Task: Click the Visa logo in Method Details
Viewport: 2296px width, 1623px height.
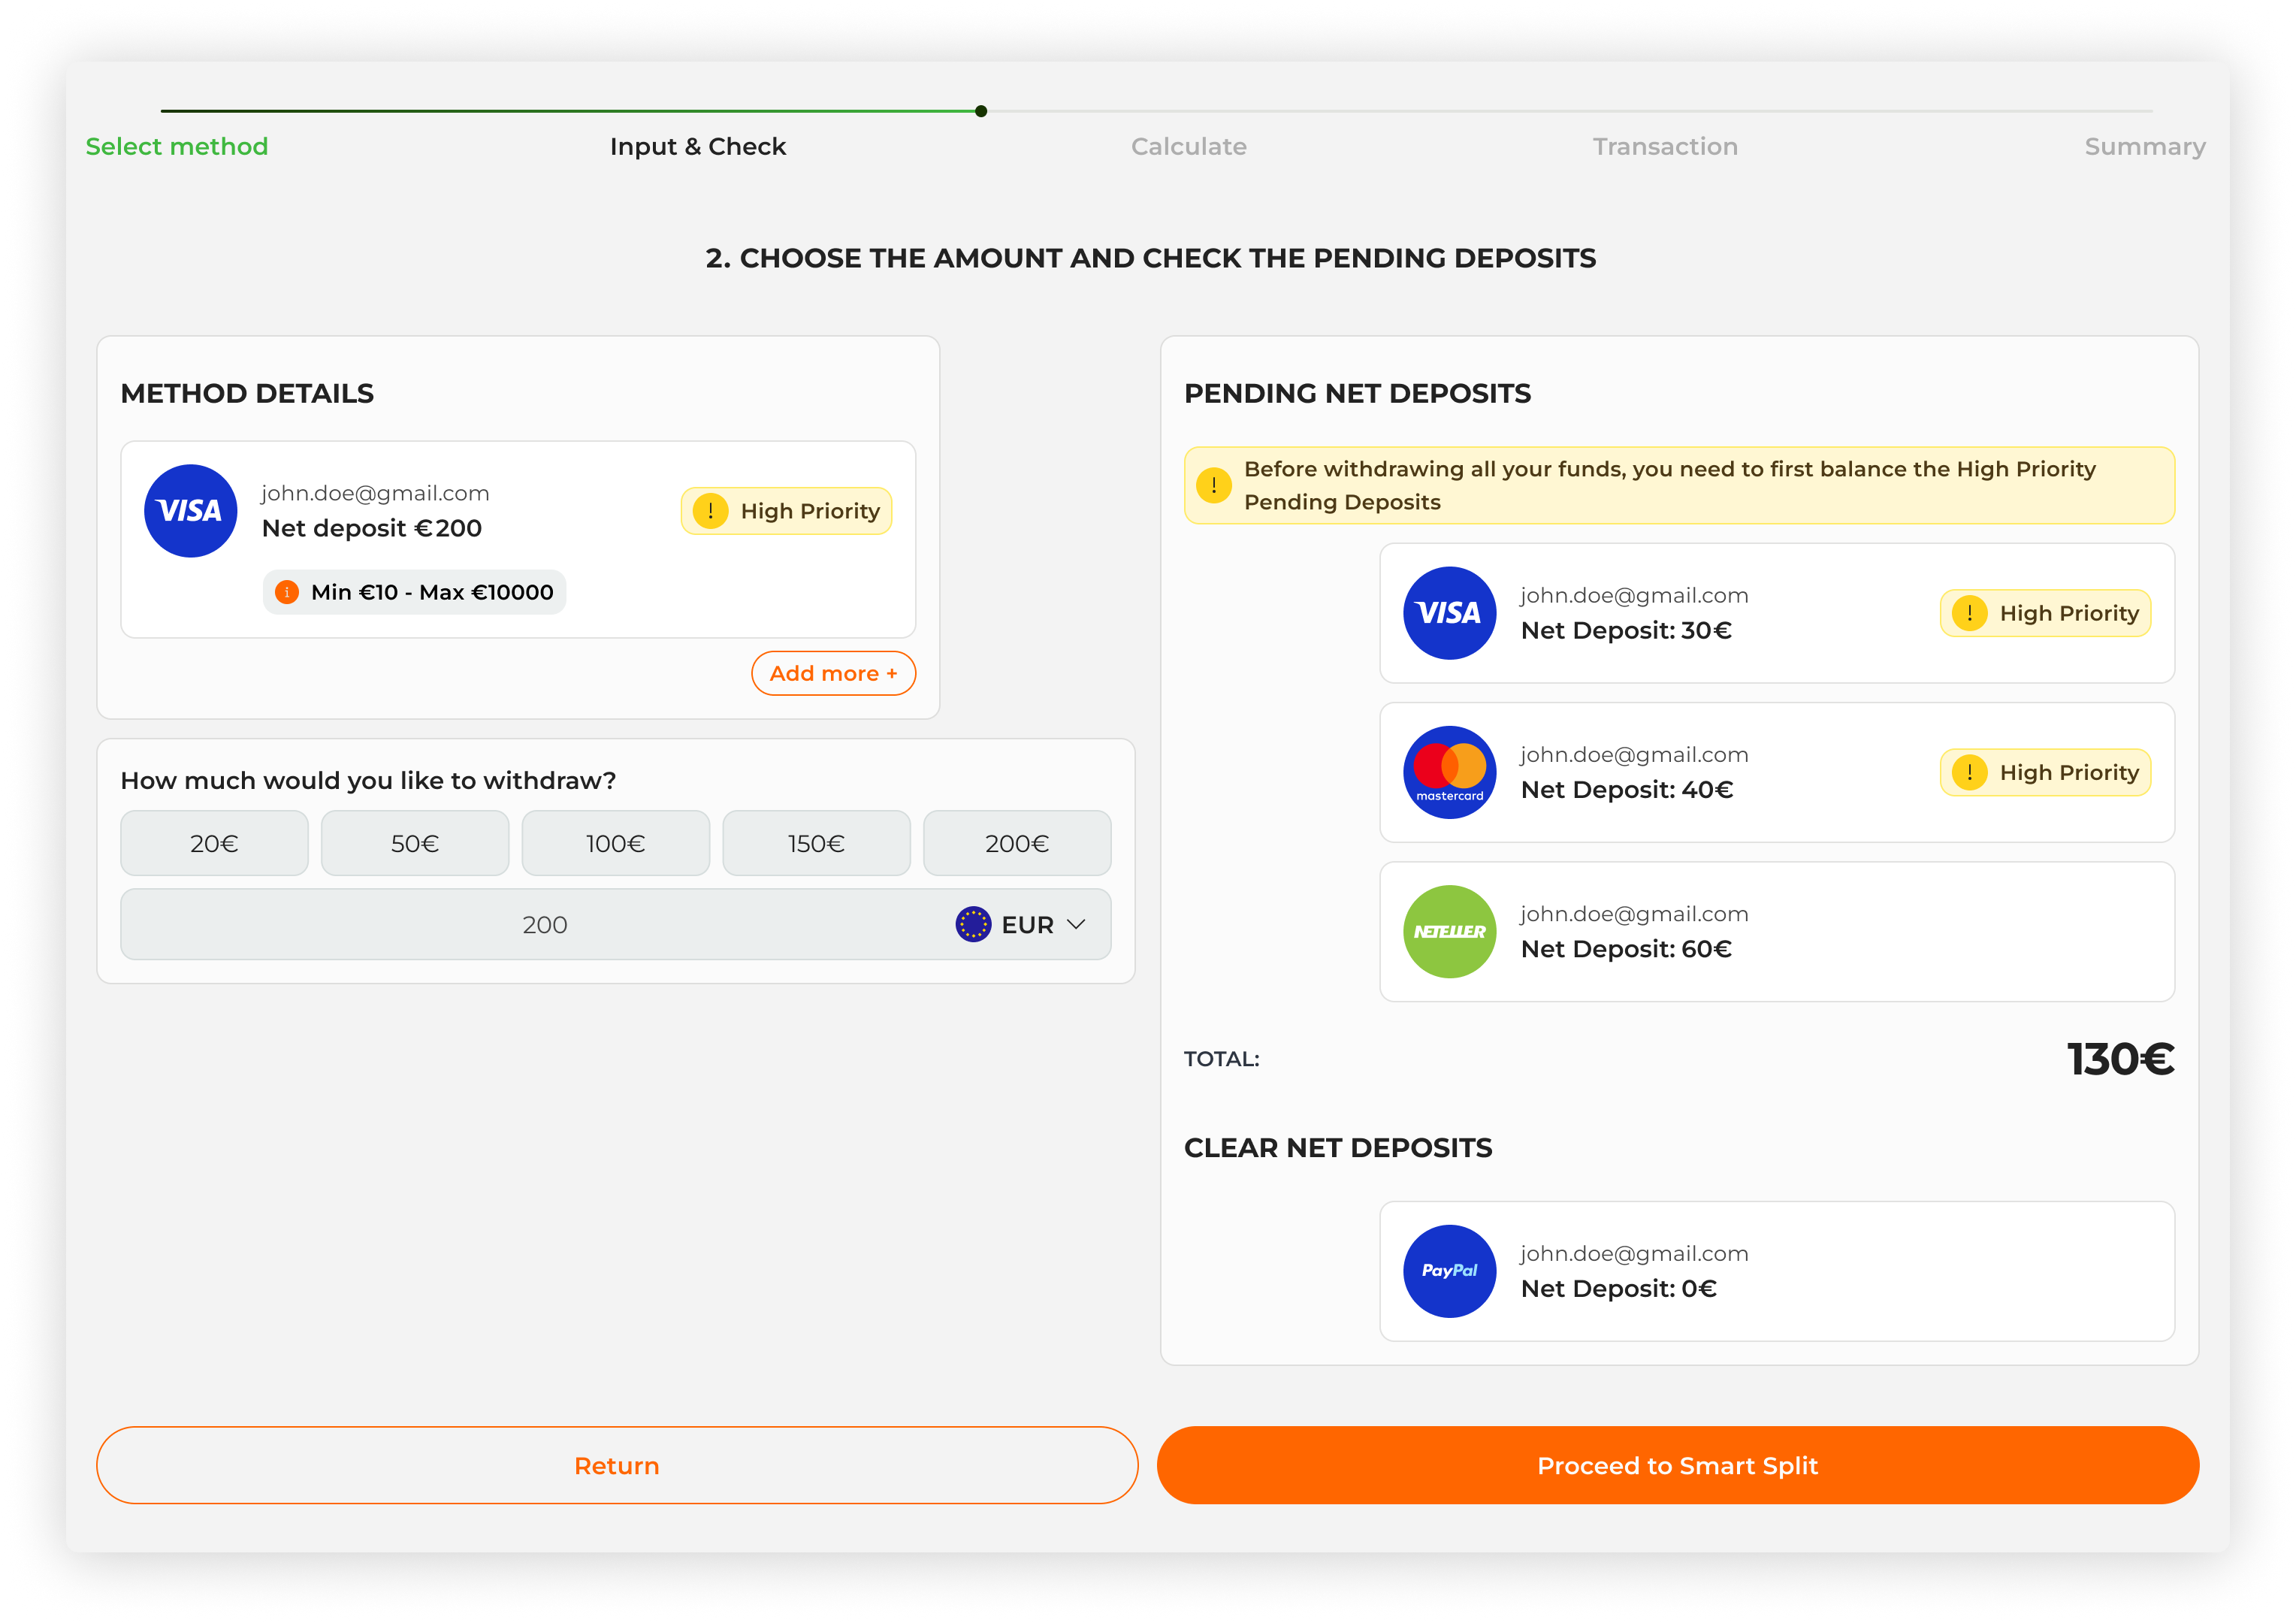Action: coord(190,511)
